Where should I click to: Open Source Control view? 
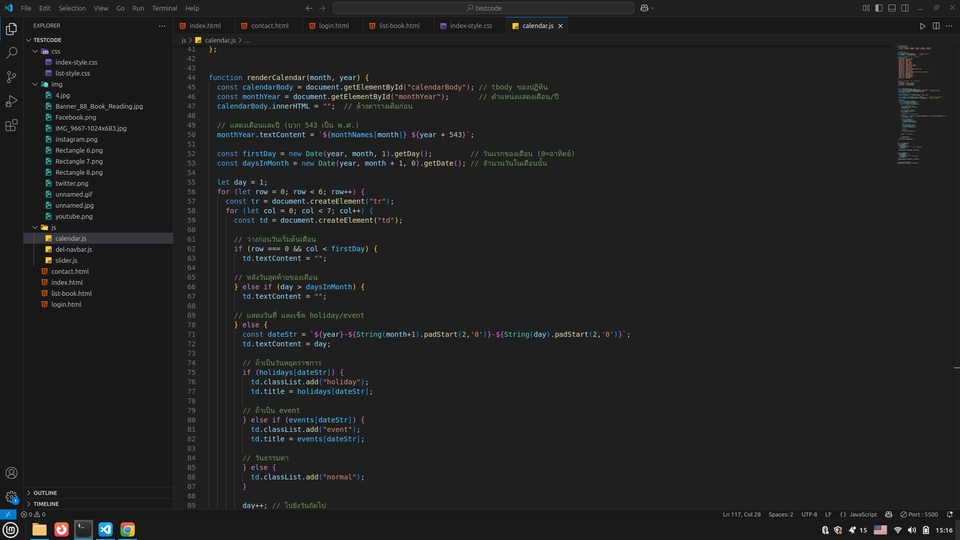(11, 77)
